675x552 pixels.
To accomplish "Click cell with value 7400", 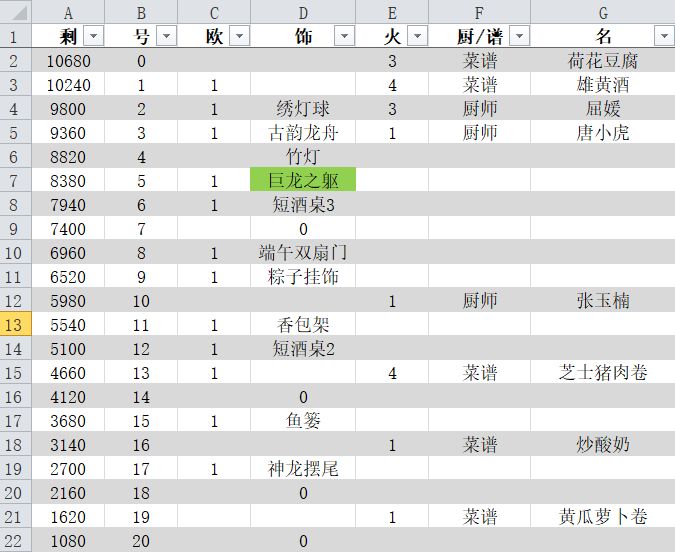I will (x=68, y=229).
